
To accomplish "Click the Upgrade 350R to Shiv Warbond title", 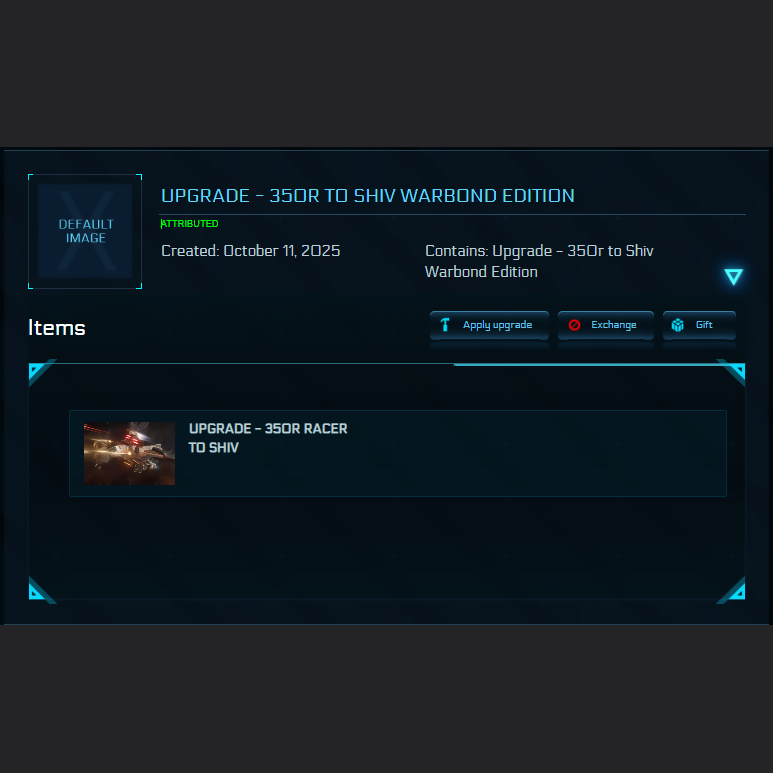I will (368, 196).
